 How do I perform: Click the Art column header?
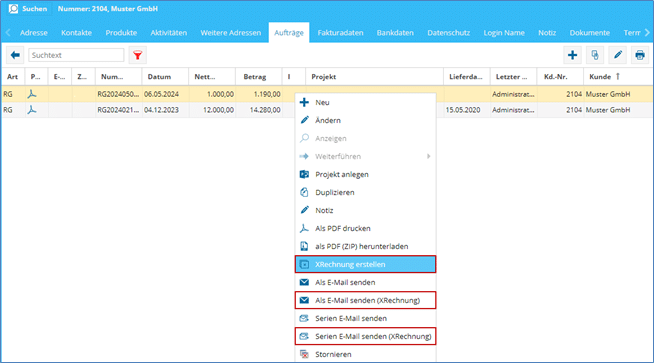click(13, 77)
